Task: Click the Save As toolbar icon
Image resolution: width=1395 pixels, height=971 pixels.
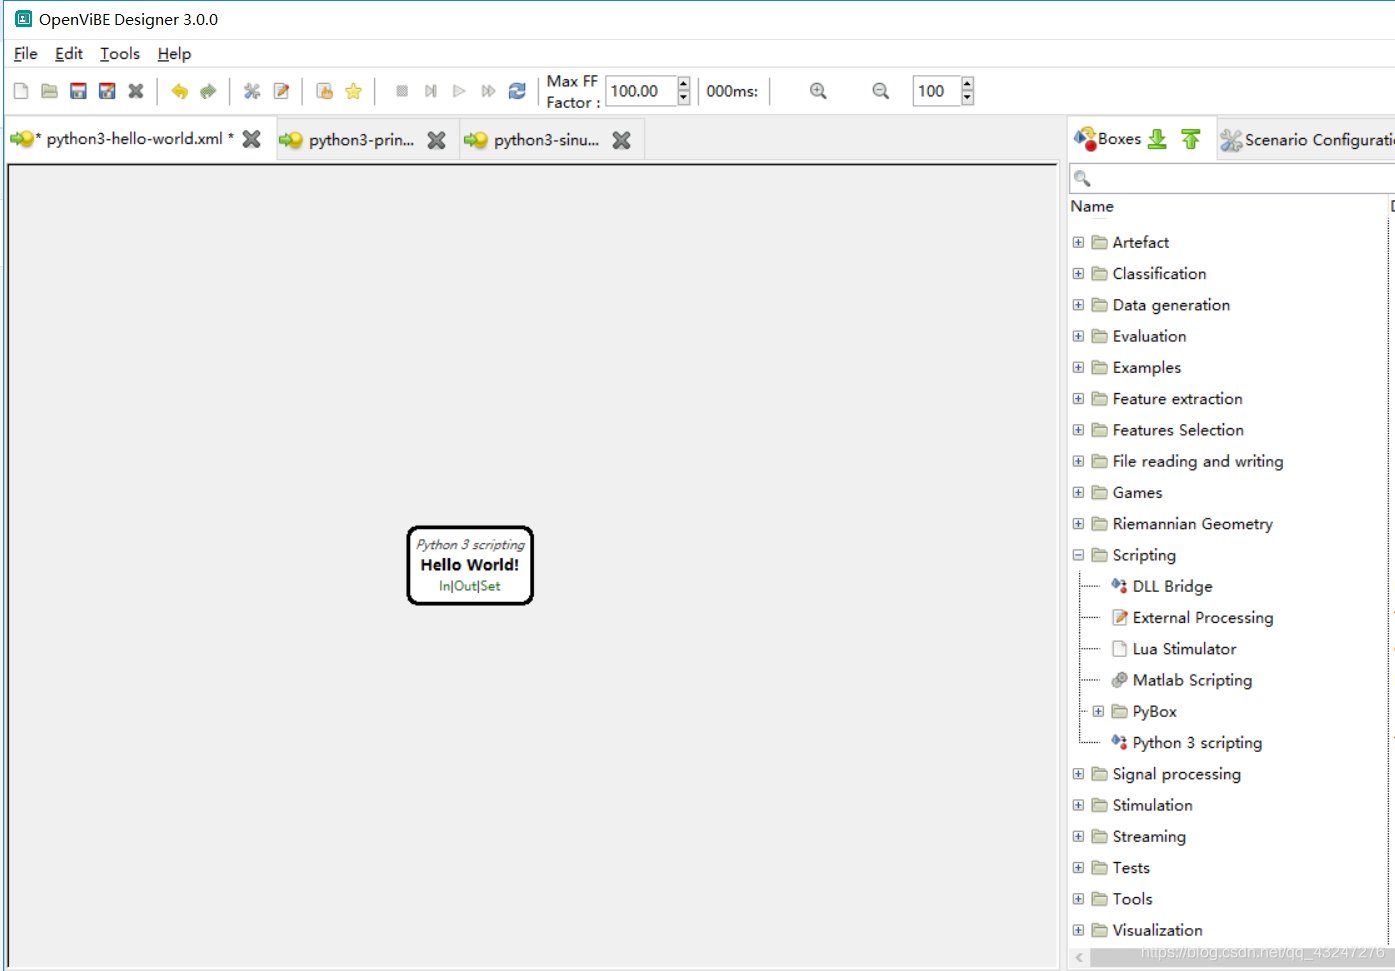Action: (x=107, y=91)
